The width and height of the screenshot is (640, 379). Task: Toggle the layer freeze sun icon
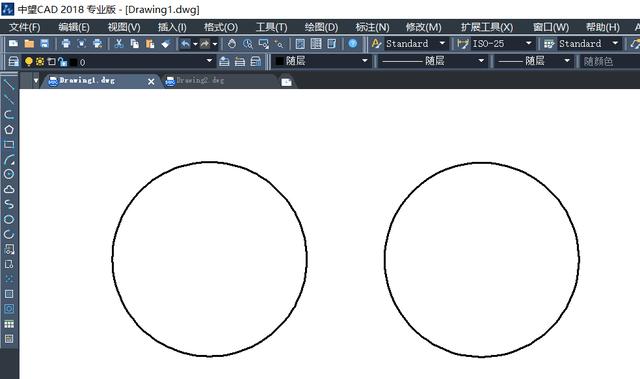click(40, 62)
